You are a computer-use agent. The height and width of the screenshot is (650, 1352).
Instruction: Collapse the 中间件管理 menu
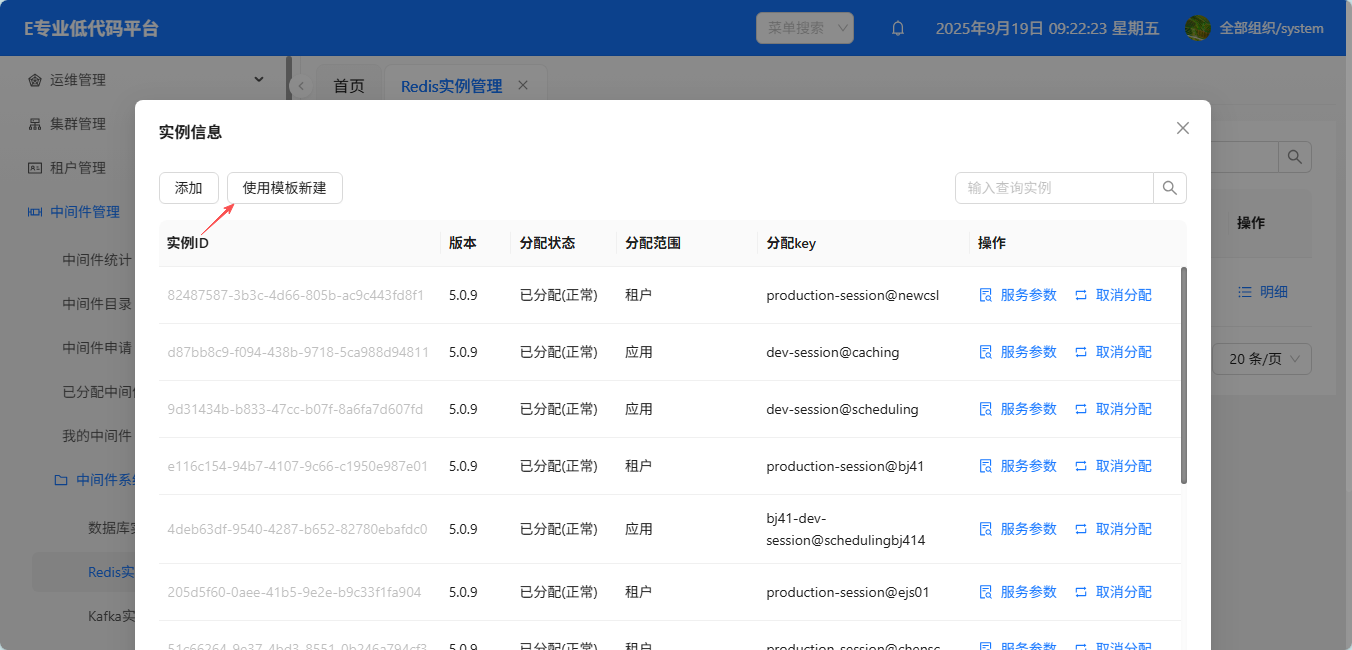[x=85, y=212]
